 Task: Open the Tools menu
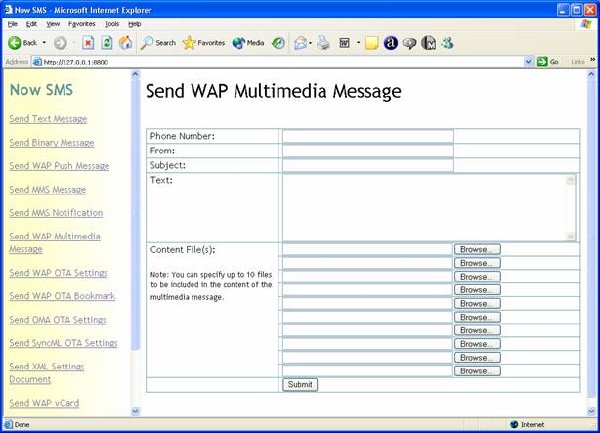tap(112, 24)
